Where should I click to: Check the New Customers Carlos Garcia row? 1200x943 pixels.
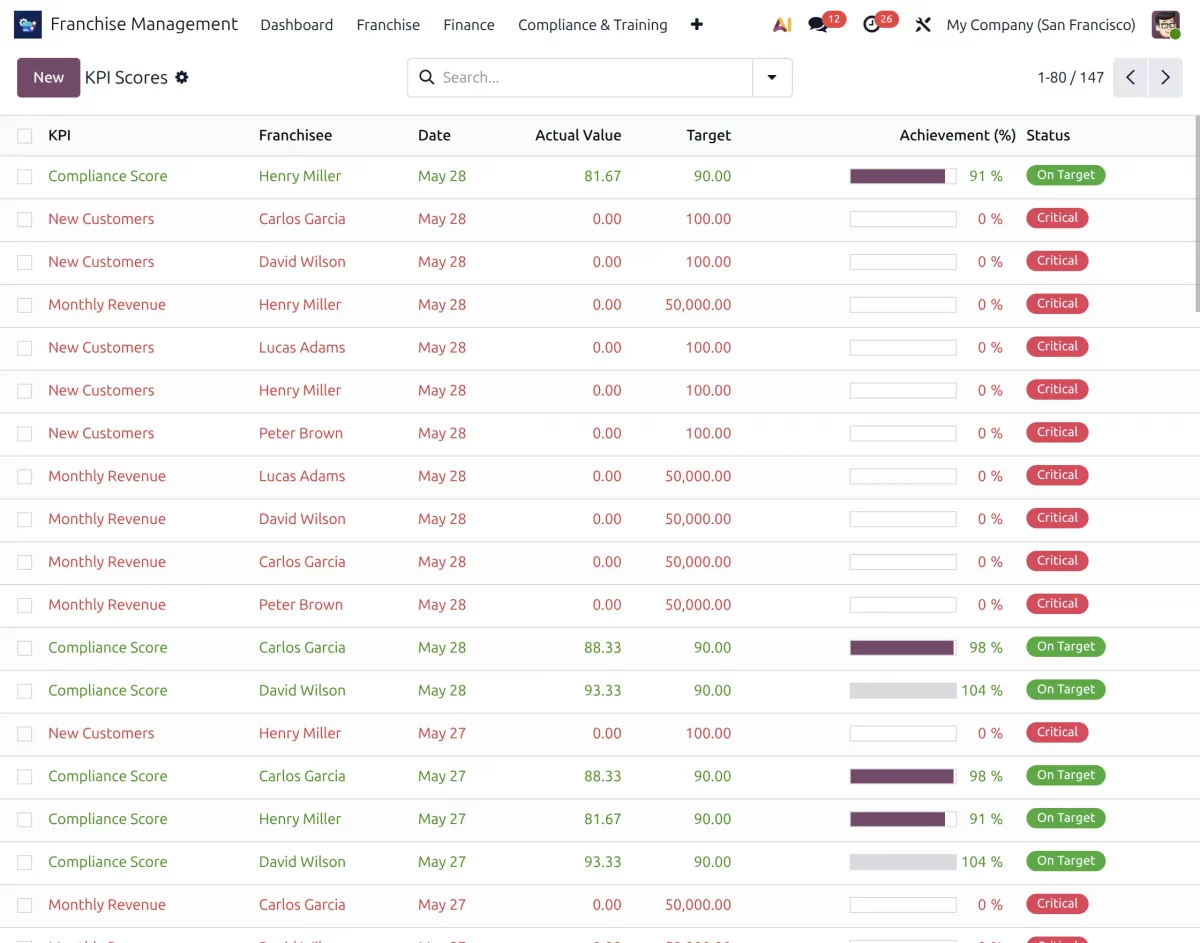point(25,220)
